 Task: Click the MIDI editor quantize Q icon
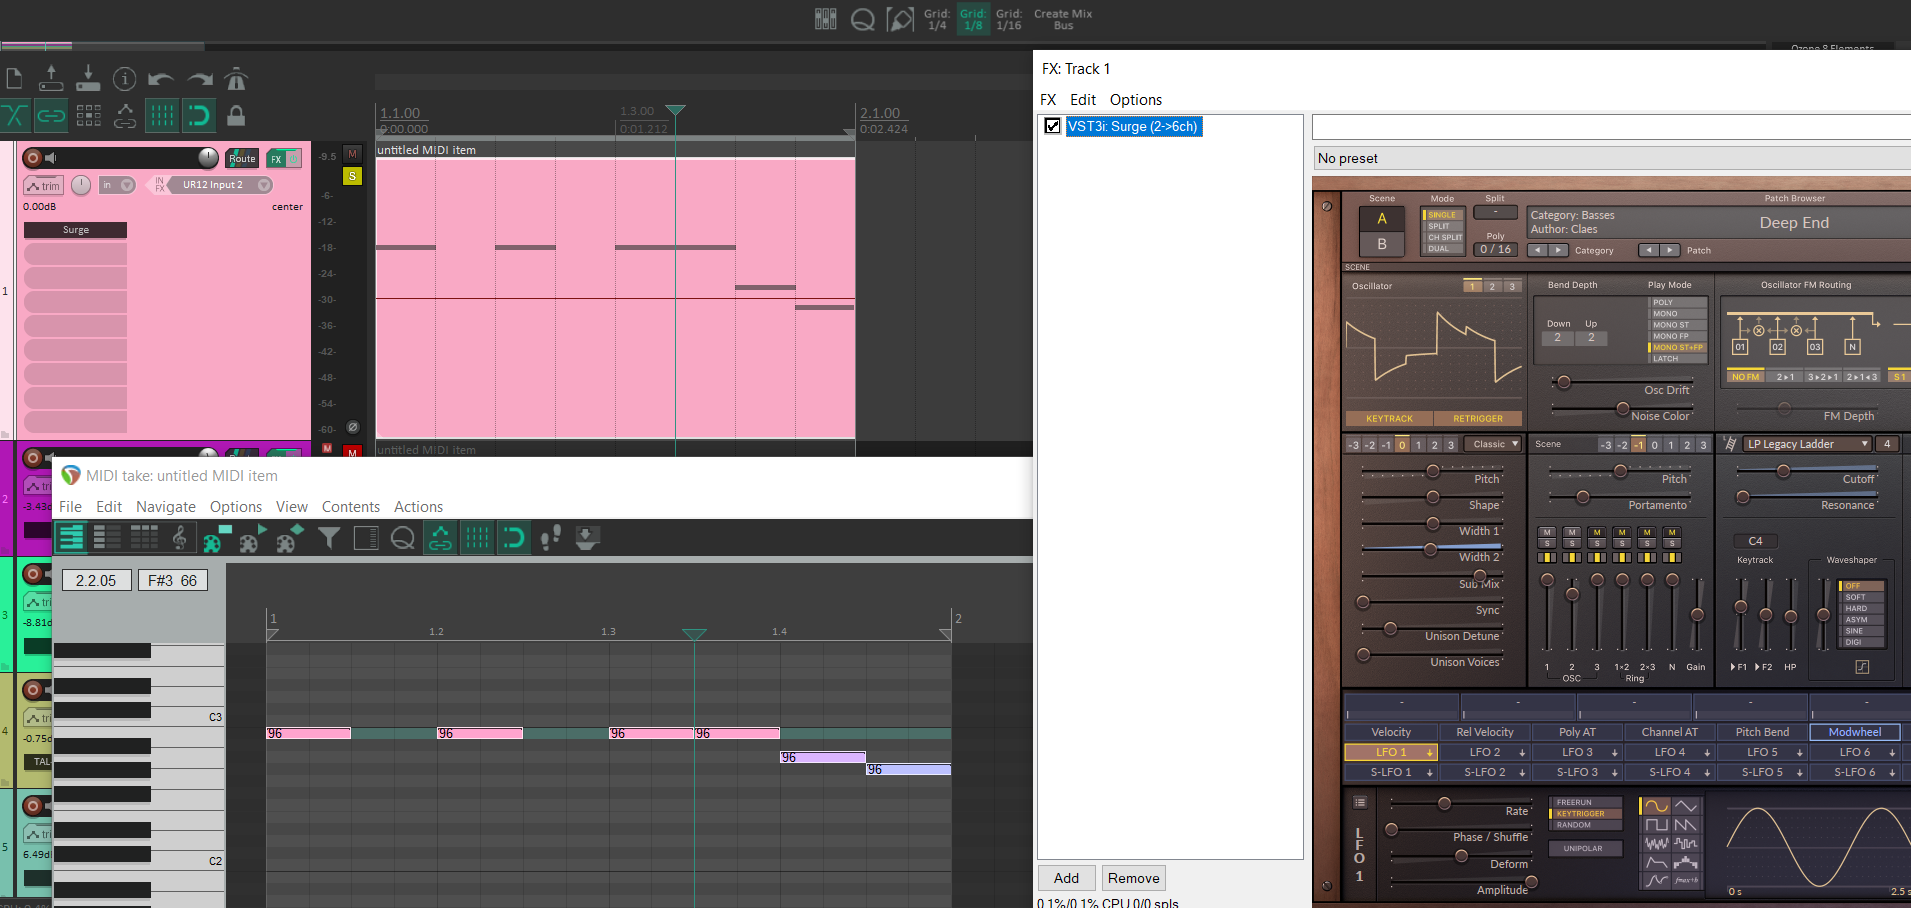402,538
